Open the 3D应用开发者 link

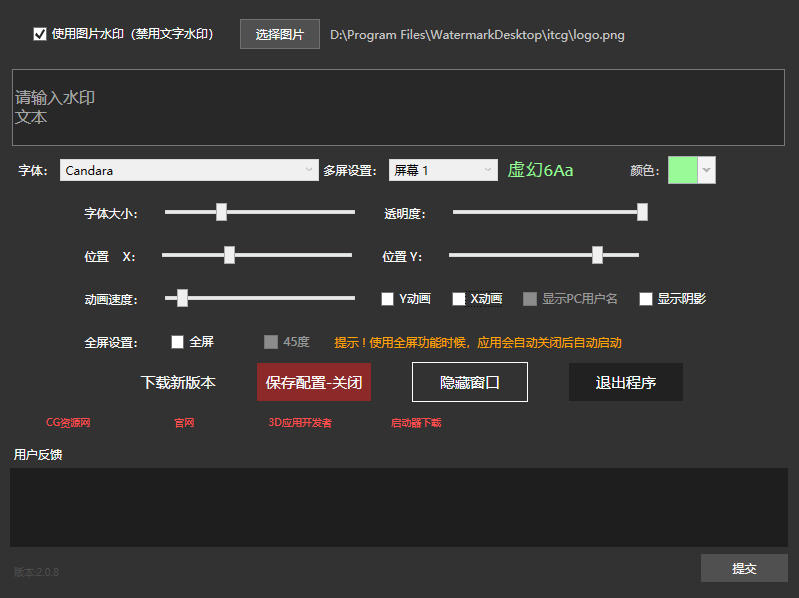click(x=300, y=423)
